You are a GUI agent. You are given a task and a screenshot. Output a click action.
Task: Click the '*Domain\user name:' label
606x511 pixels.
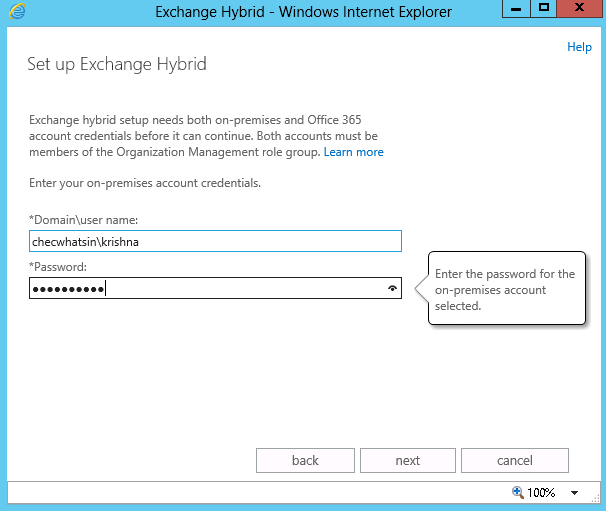[x=83, y=220]
